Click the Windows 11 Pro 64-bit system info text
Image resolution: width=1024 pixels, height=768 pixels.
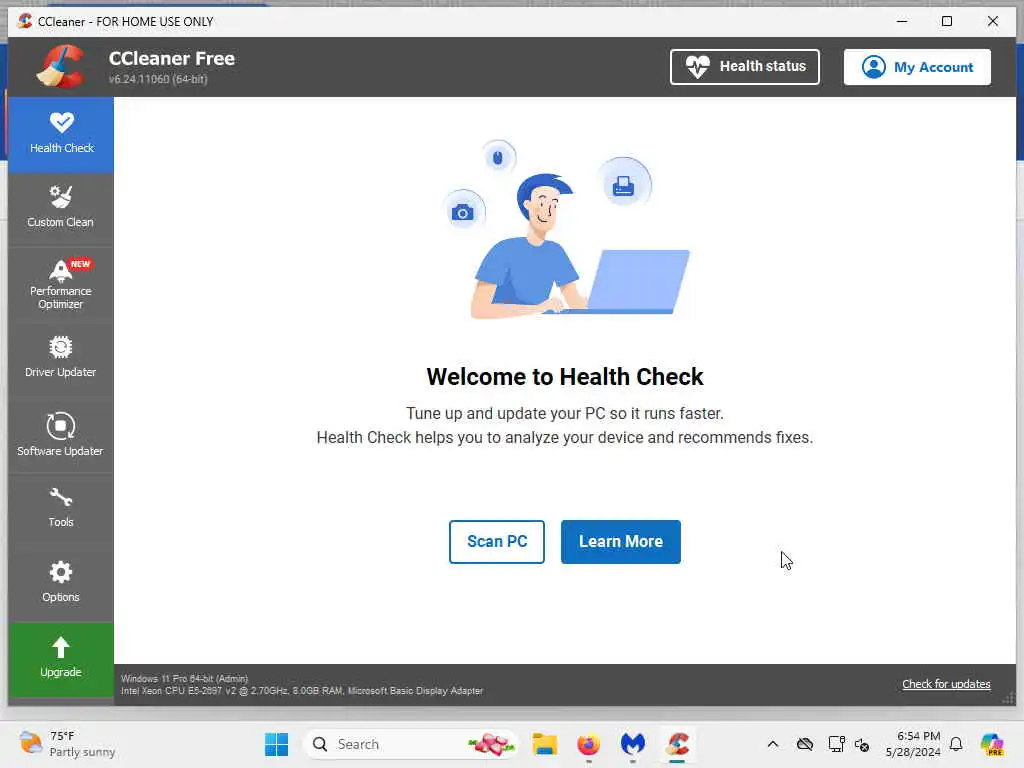(185, 679)
